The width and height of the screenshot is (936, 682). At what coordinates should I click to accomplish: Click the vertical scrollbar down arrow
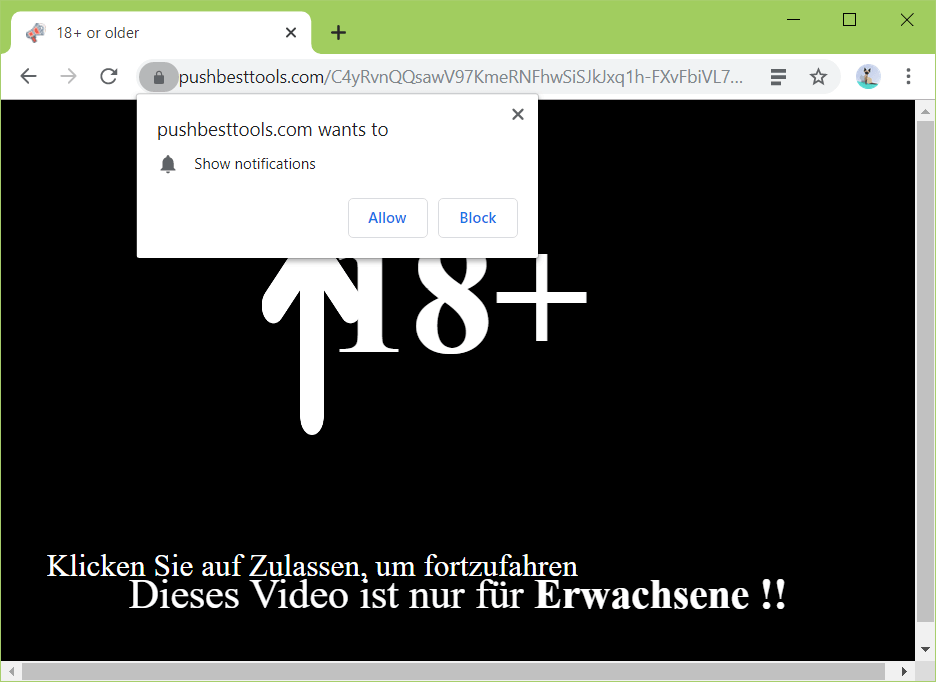925,652
